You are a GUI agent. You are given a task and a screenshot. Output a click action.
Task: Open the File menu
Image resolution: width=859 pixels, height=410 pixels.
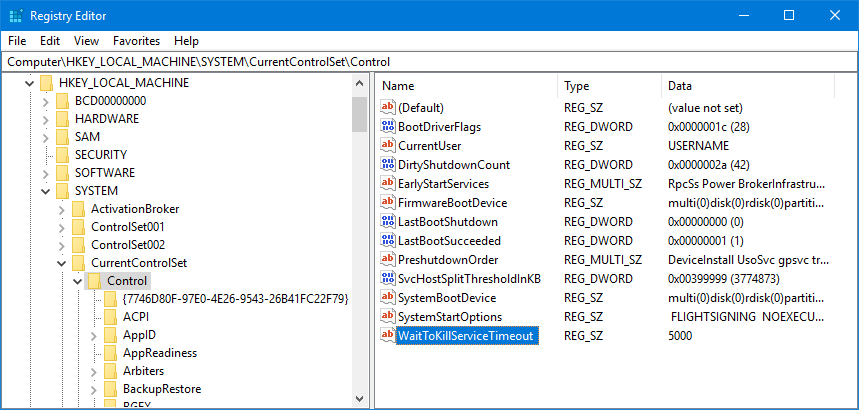(17, 41)
